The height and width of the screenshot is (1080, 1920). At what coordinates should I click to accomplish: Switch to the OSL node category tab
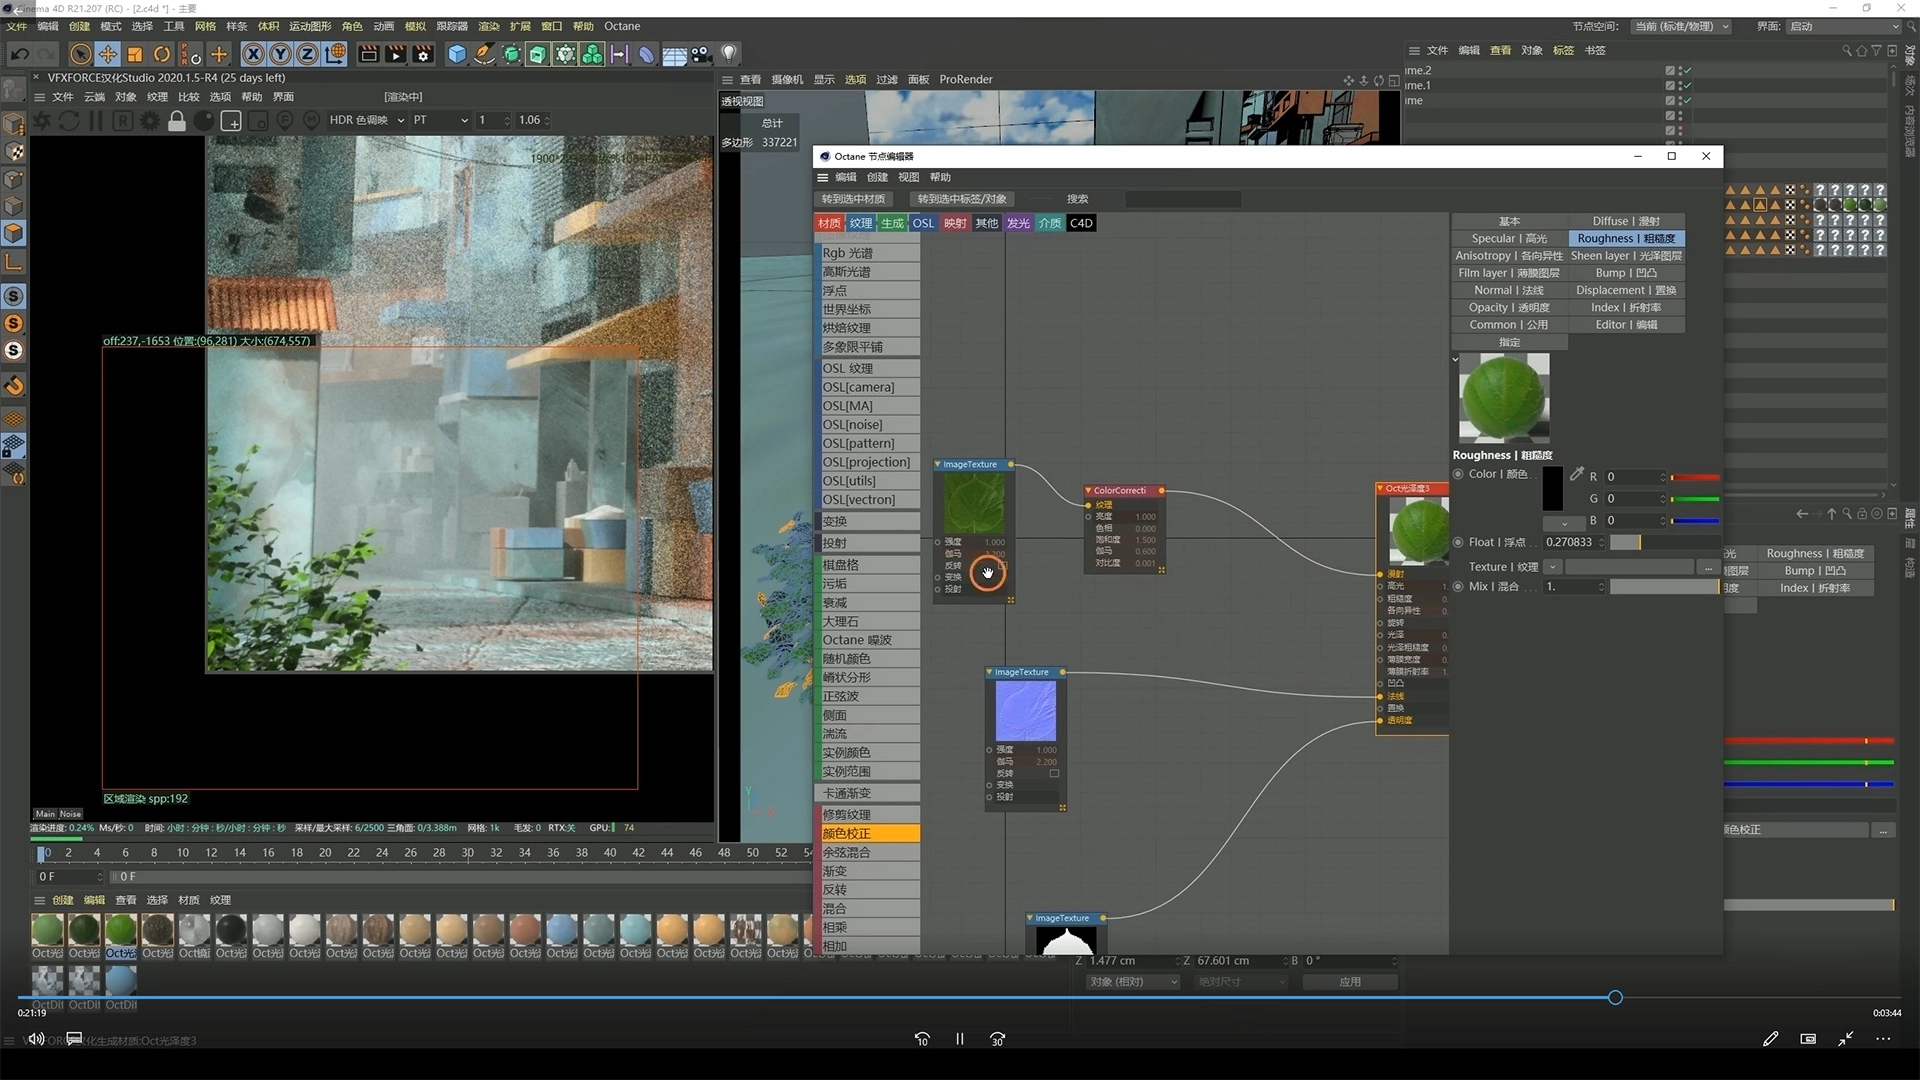pyautogui.click(x=923, y=223)
